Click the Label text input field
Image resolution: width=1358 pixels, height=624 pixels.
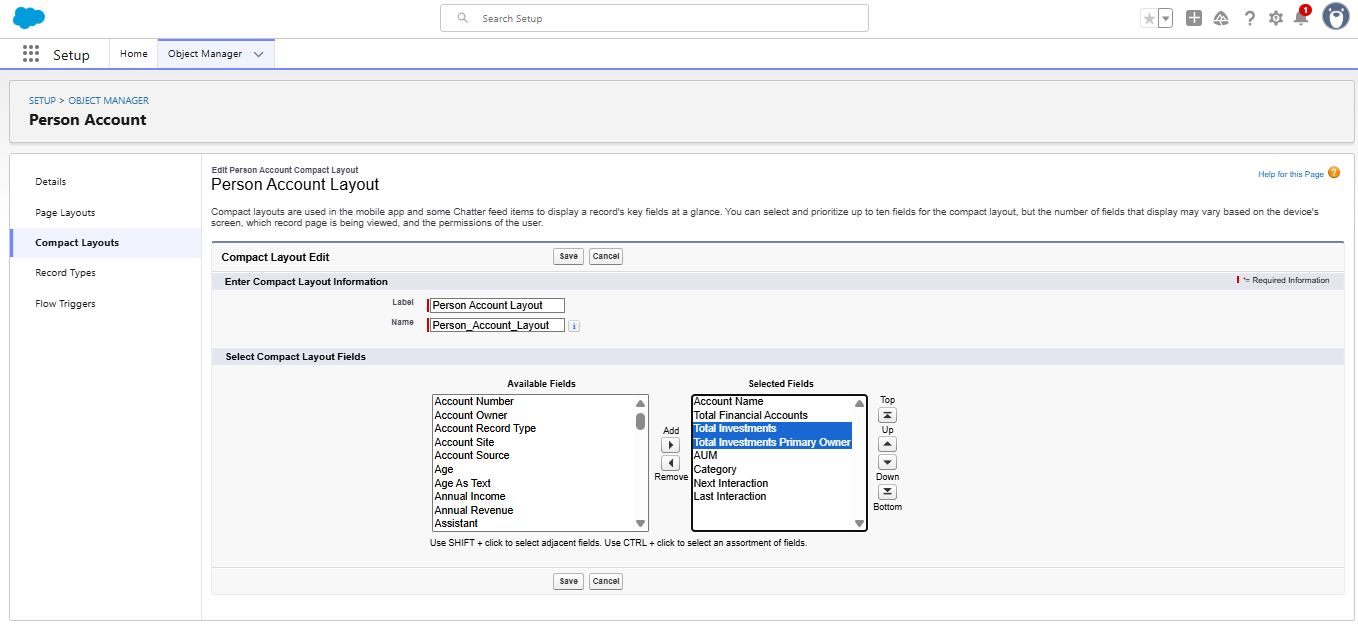[497, 306]
